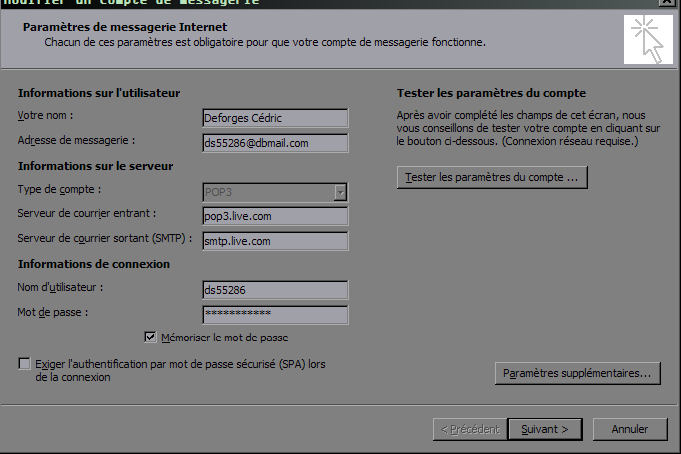The height and width of the screenshot is (454, 681).
Task: Proceed with the Suivant button
Action: [x=544, y=429]
